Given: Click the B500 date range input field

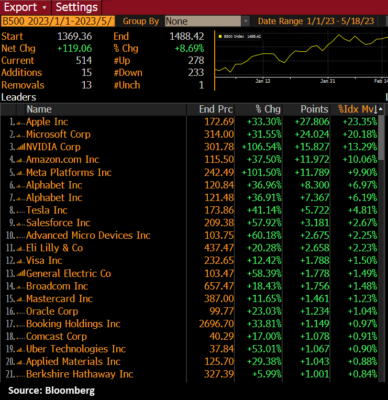Looking at the screenshot, I should [x=58, y=21].
